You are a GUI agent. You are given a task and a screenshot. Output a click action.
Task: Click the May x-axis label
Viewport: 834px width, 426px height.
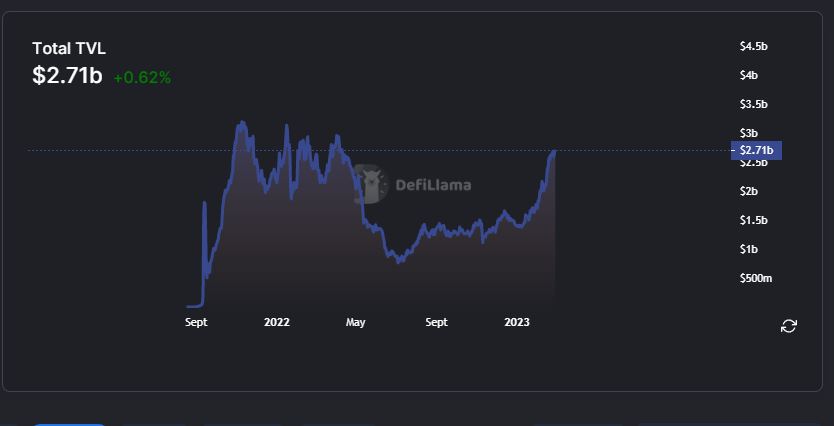pos(355,322)
